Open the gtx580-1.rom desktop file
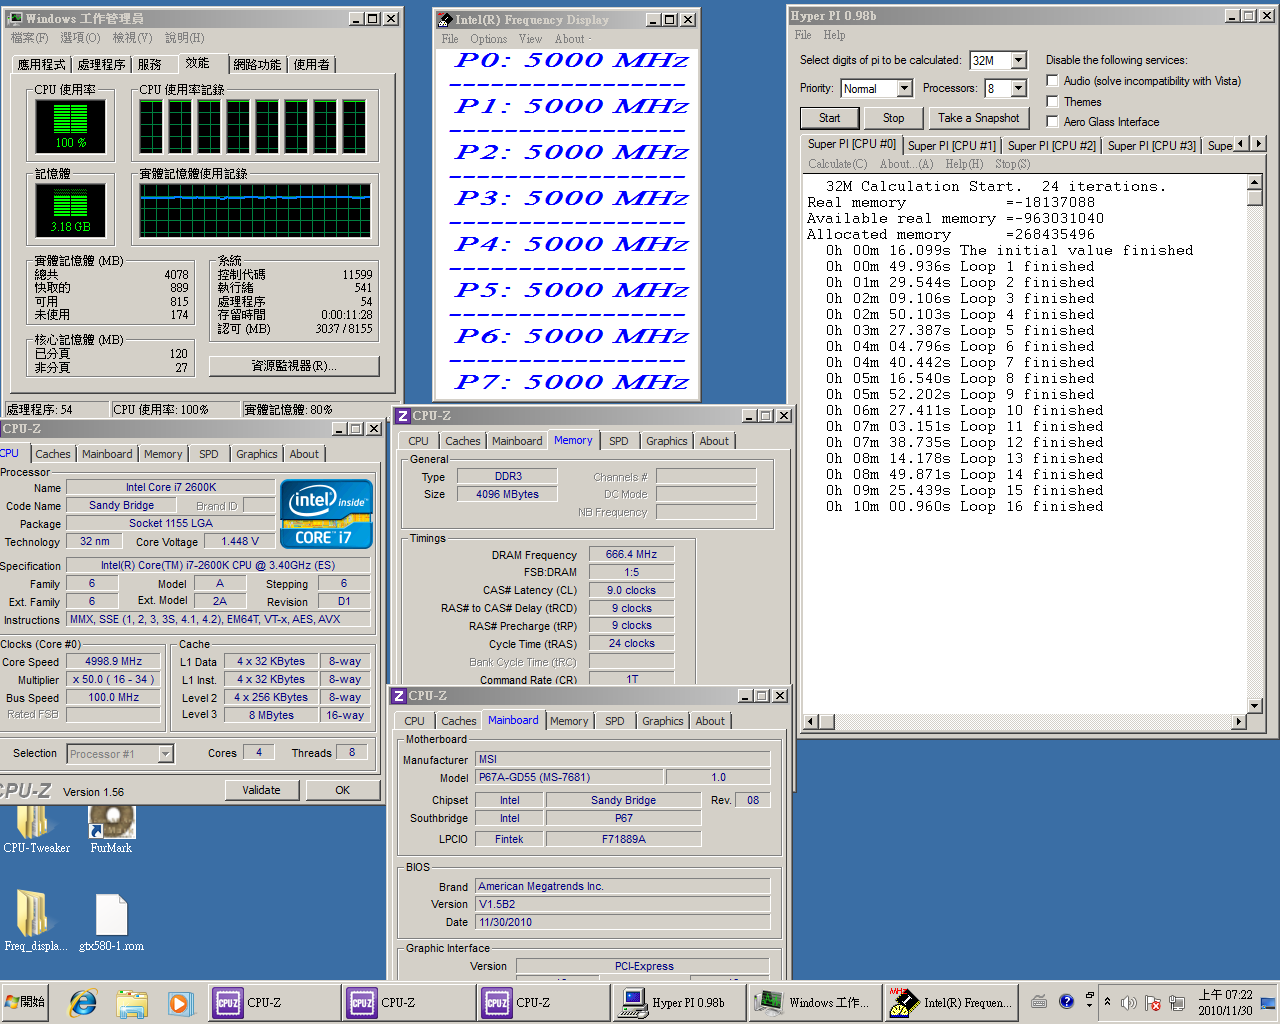Screen dimensions: 1280x1024 (x=111, y=922)
